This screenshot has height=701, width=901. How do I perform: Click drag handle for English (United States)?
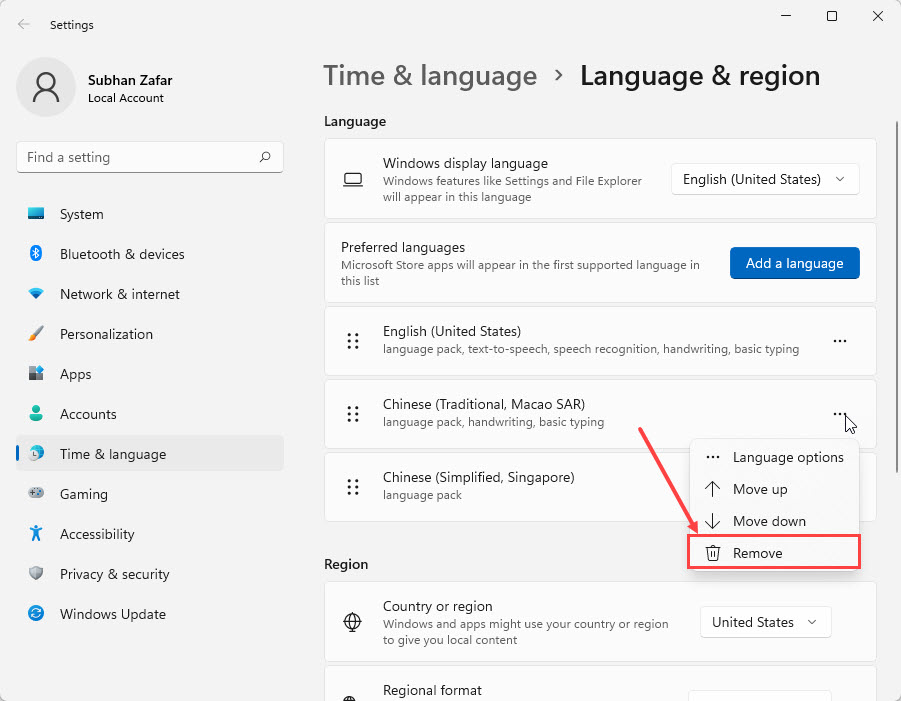click(x=353, y=341)
